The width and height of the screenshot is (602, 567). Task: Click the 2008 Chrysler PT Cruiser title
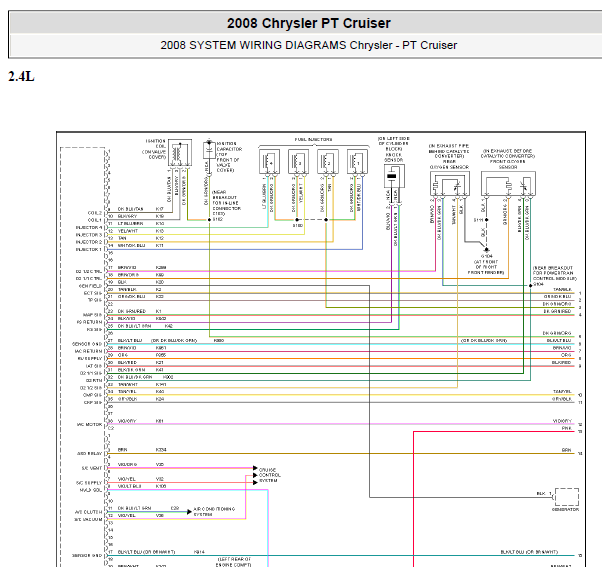[308, 23]
